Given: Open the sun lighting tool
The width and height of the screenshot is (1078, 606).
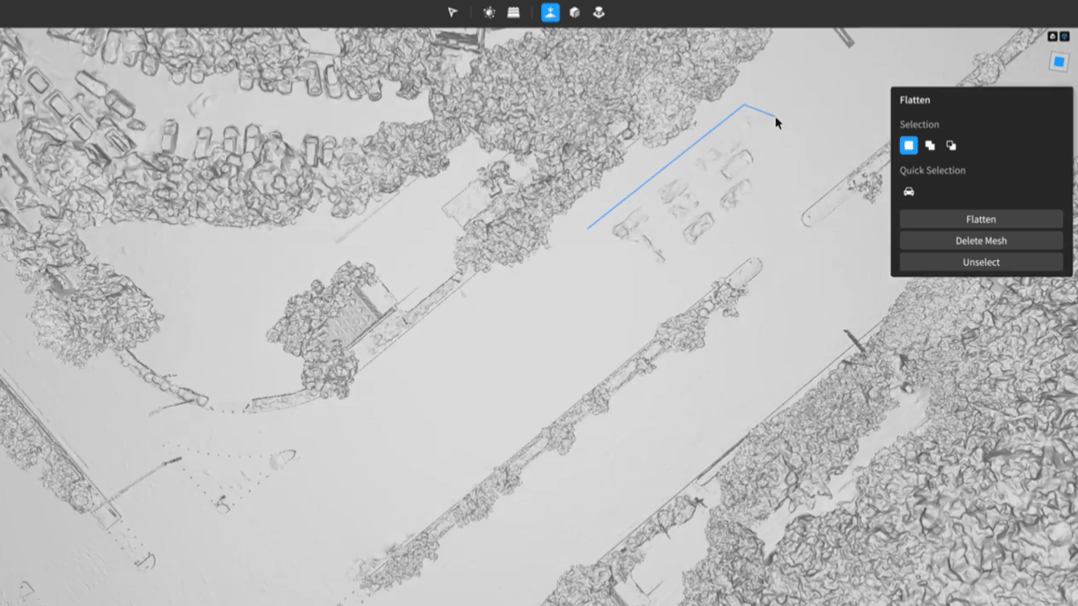Looking at the screenshot, I should pyautogui.click(x=489, y=12).
